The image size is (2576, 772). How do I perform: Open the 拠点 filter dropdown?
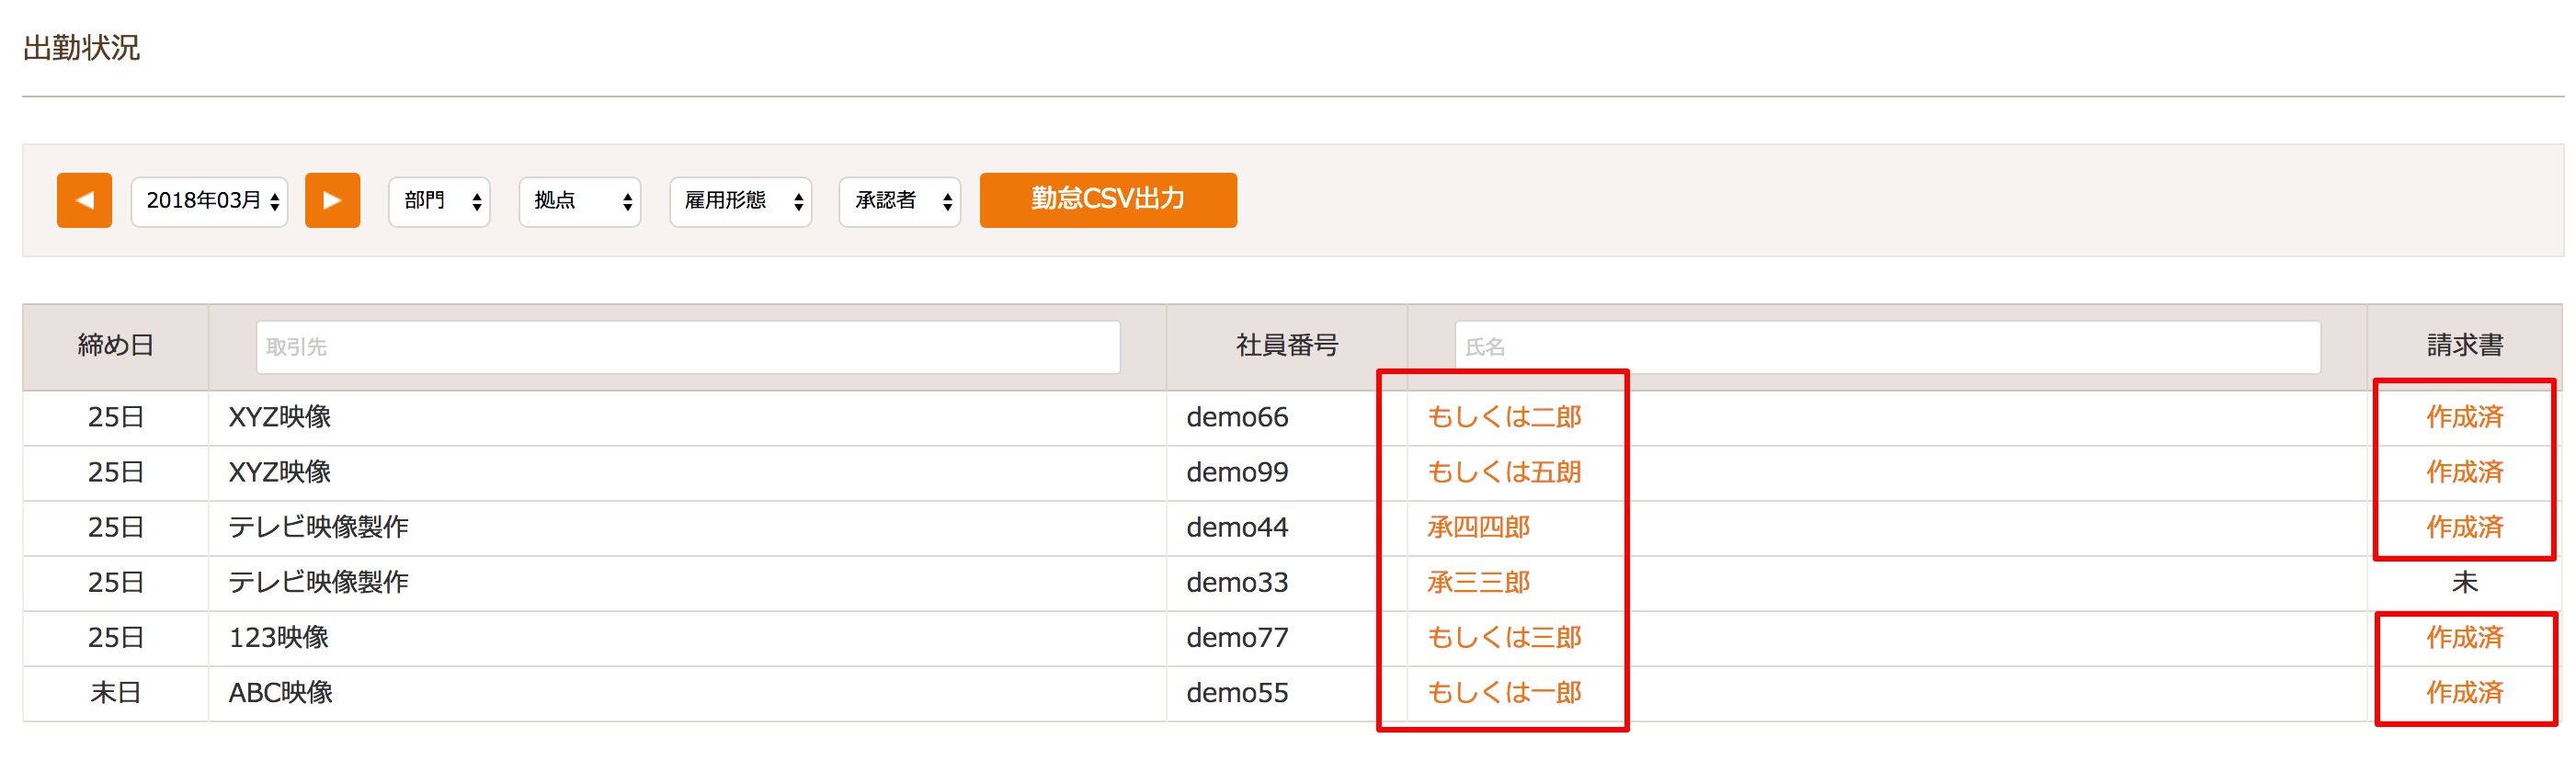pyautogui.click(x=580, y=201)
